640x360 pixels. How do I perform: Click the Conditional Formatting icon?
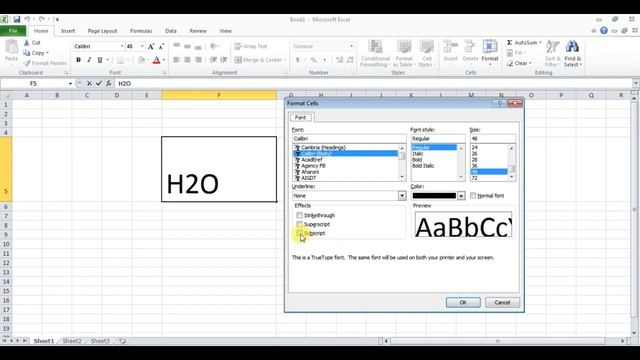click(x=375, y=47)
